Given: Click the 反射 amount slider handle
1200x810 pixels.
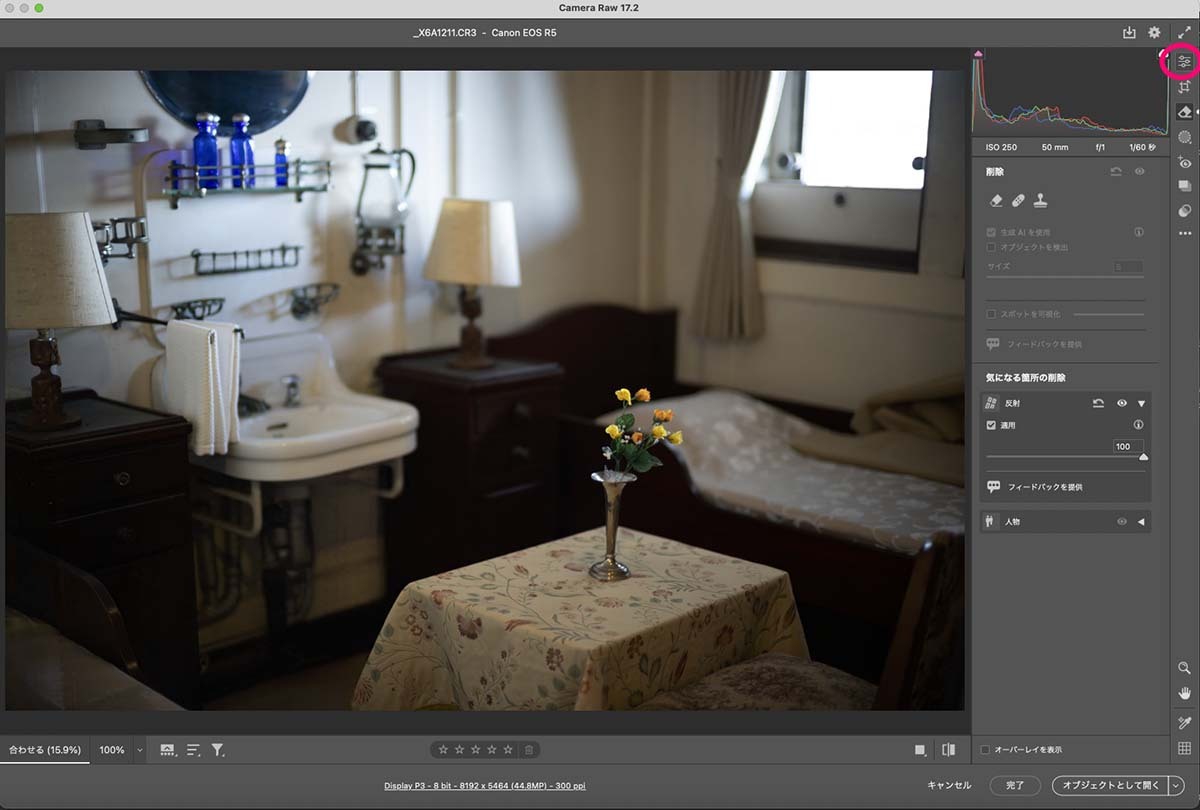Looking at the screenshot, I should coord(1143,457).
